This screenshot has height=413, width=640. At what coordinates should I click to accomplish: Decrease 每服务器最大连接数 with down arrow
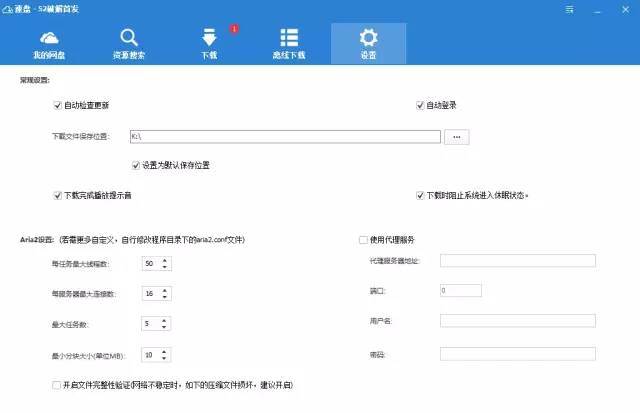(x=165, y=297)
